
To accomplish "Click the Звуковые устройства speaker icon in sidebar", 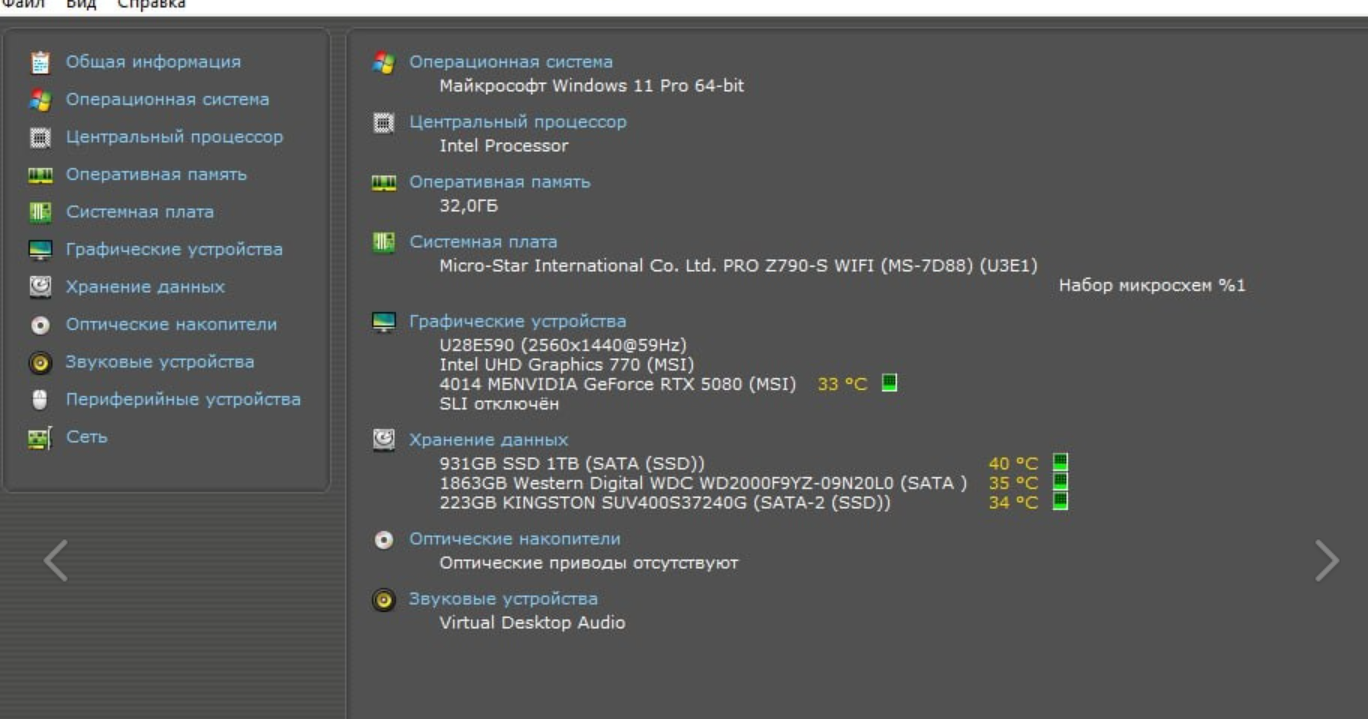I will pyautogui.click(x=40, y=363).
